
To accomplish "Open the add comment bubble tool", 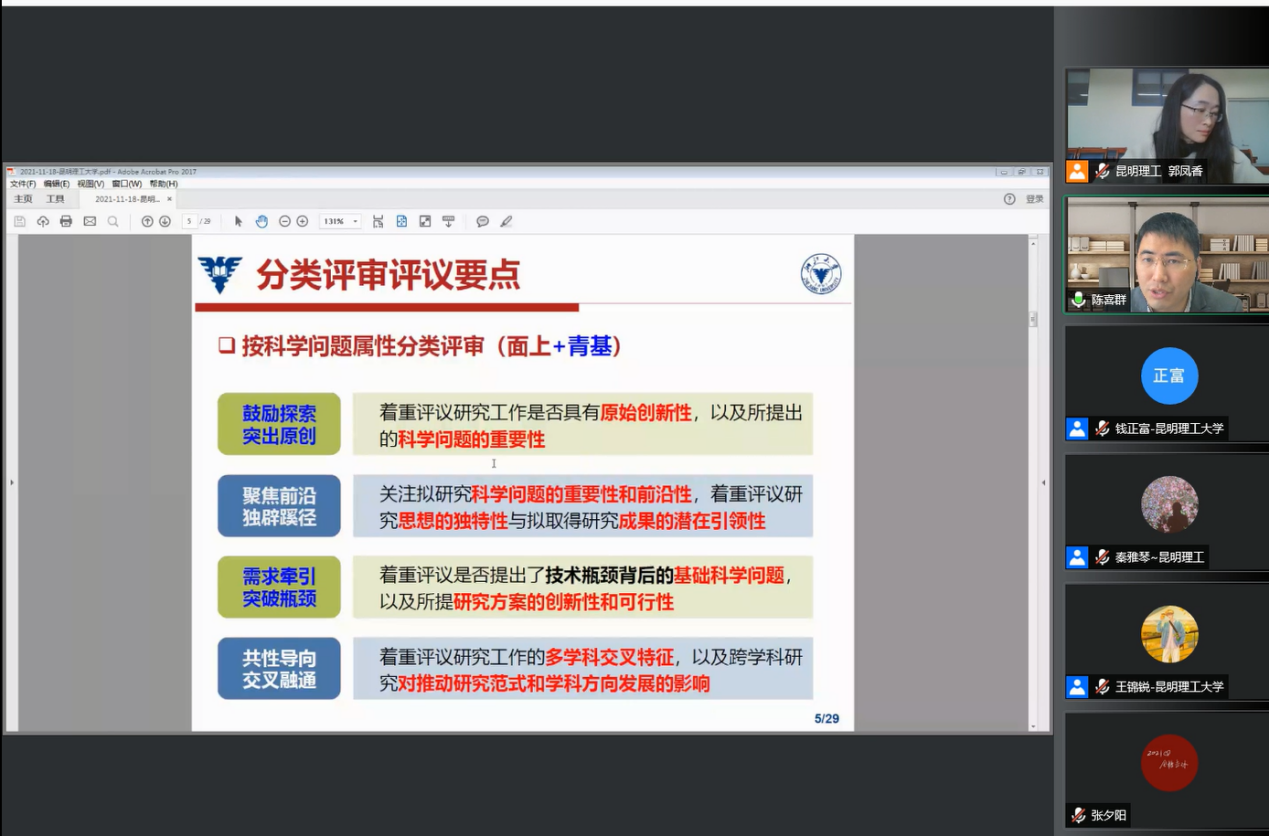I will coord(482,221).
